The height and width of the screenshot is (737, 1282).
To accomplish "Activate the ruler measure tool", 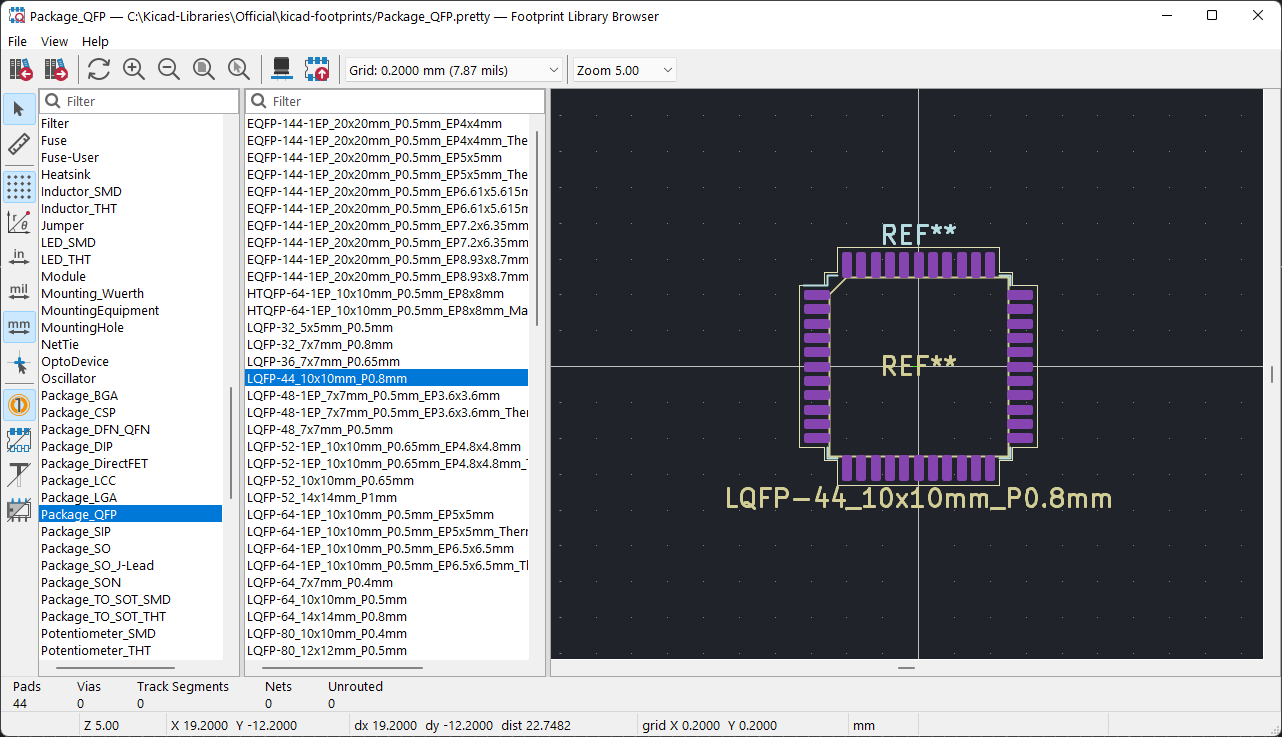I will tap(19, 145).
